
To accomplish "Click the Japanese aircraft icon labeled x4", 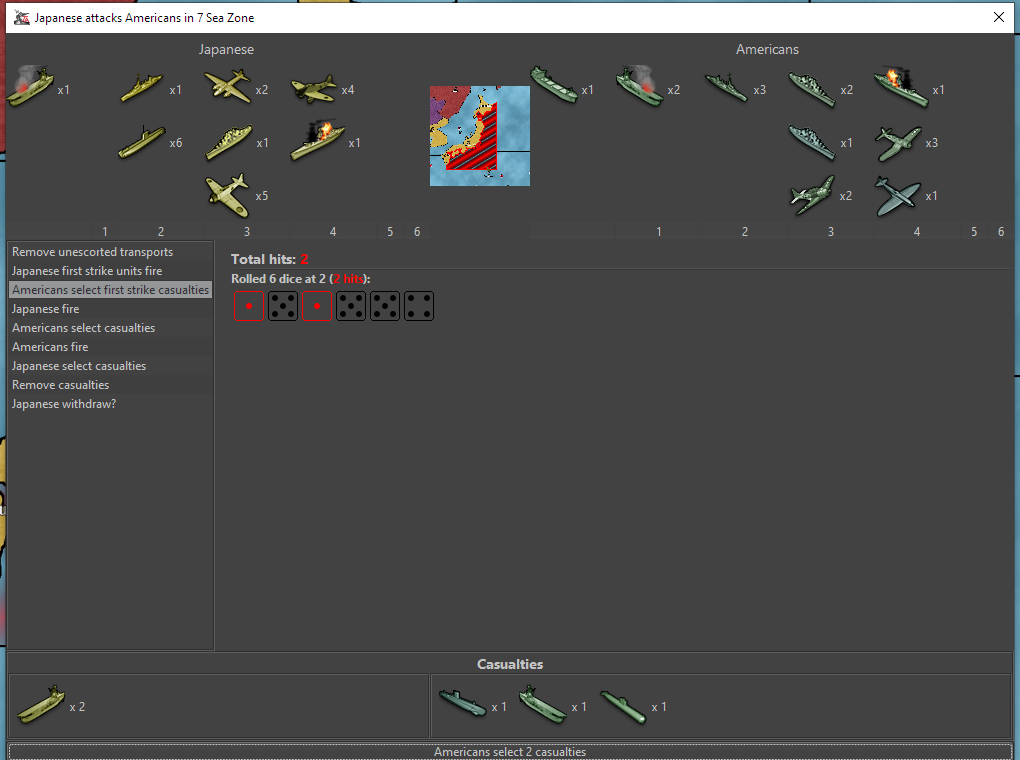I will point(313,89).
